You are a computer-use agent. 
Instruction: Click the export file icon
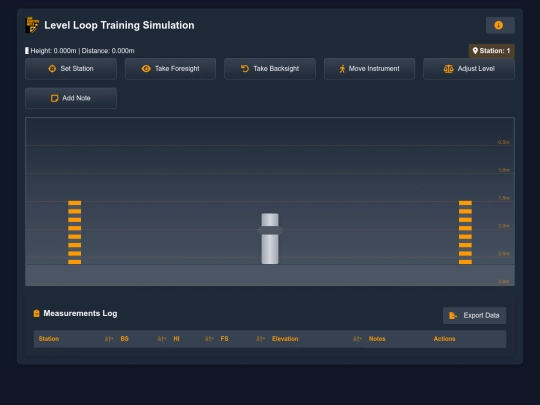tap(453, 315)
